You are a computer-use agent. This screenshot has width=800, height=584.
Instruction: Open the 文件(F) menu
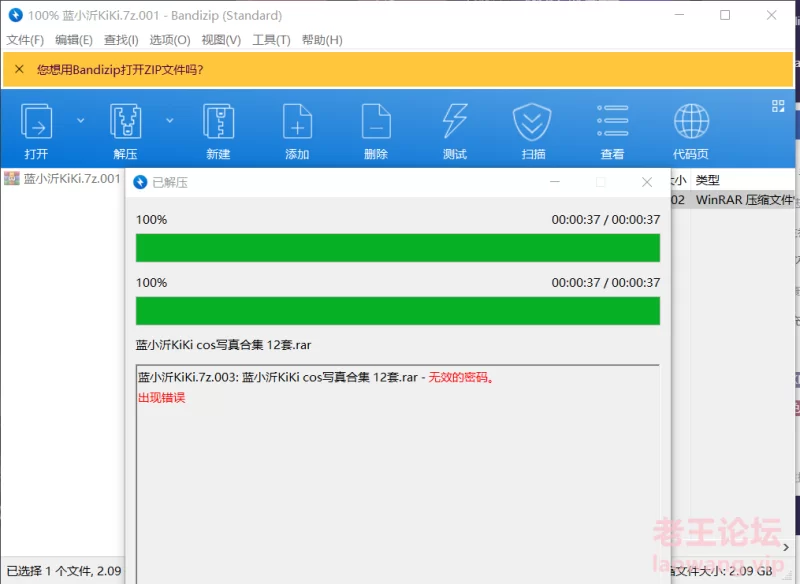click(x=25, y=40)
